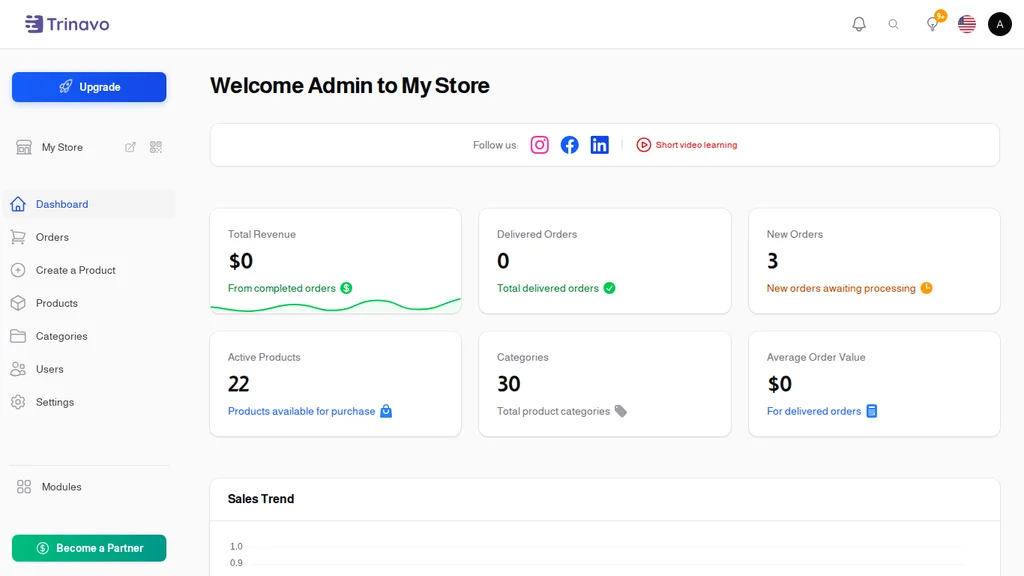The height and width of the screenshot is (576, 1024).
Task: Click 'For delivered orders' text
Action: [x=814, y=411]
